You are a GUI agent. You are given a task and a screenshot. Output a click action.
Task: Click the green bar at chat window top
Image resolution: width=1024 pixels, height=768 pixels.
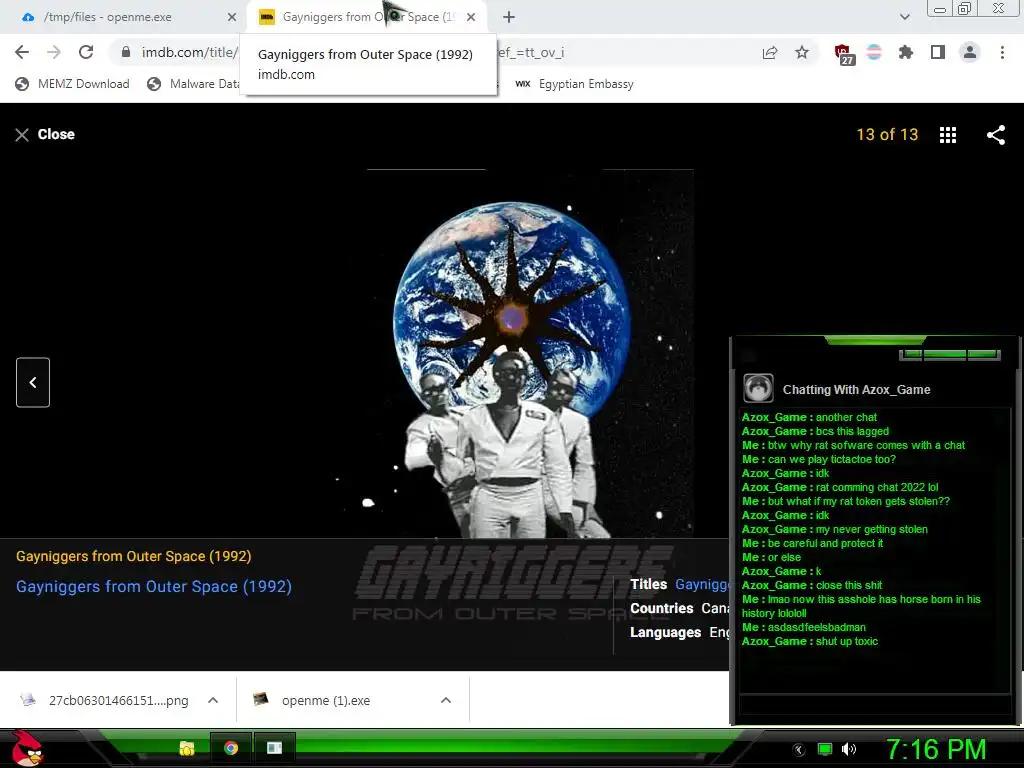(875, 340)
